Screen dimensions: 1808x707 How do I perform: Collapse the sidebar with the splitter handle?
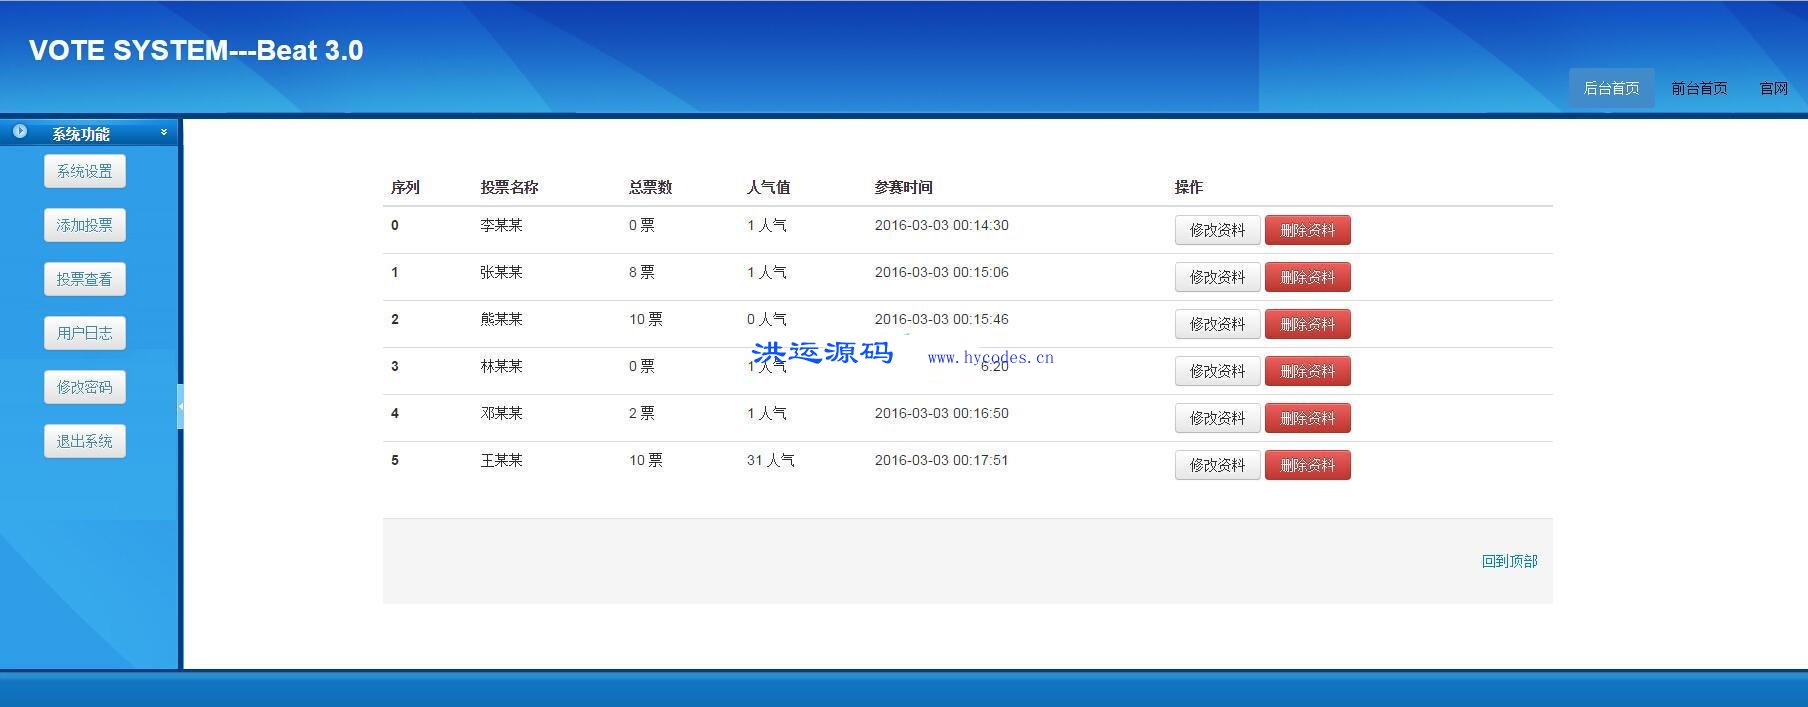click(x=180, y=406)
